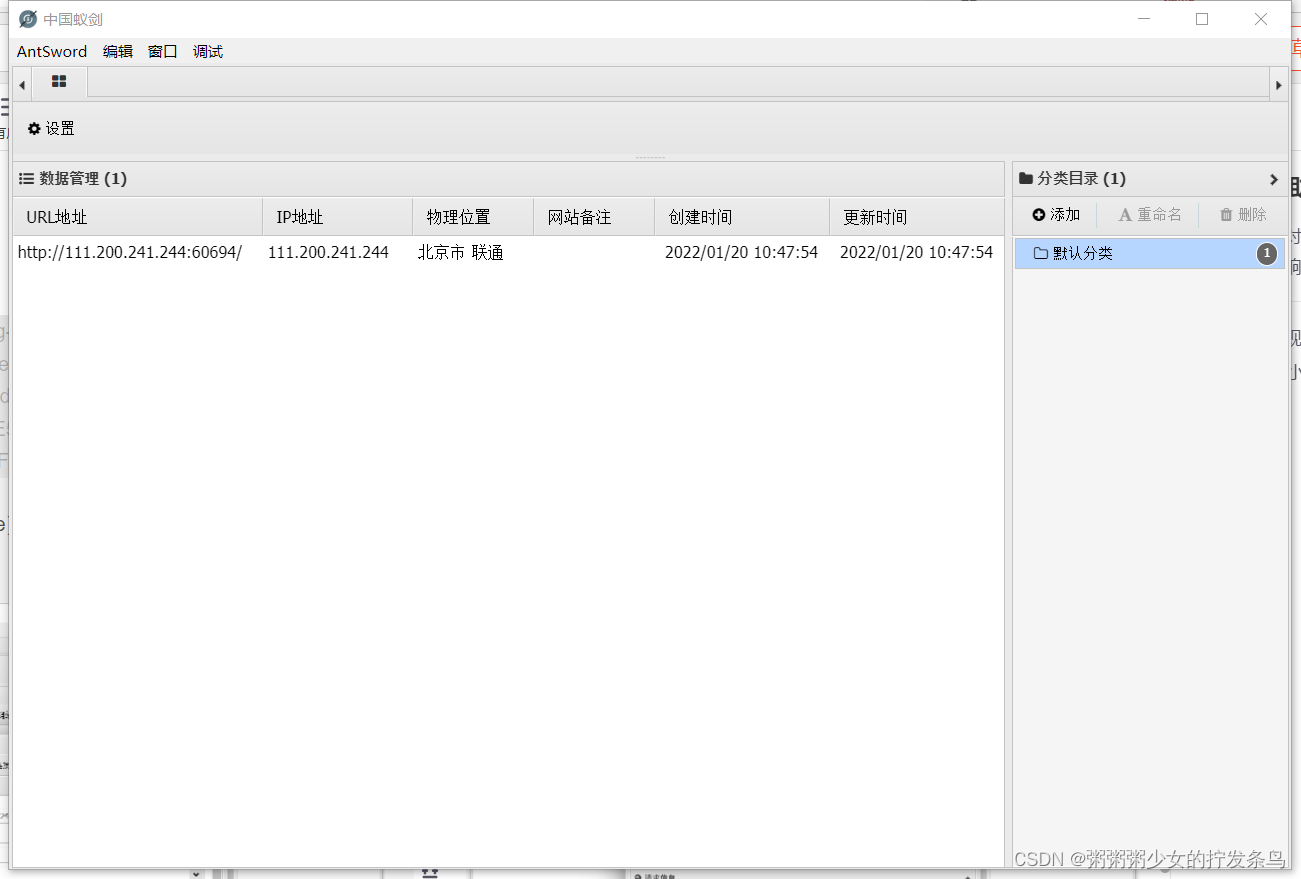Sort by 创建时间 column header

(x=742, y=217)
